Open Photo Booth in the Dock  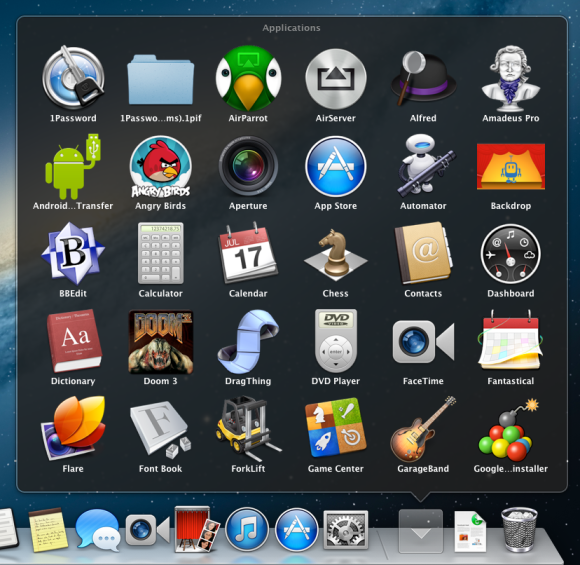197,529
